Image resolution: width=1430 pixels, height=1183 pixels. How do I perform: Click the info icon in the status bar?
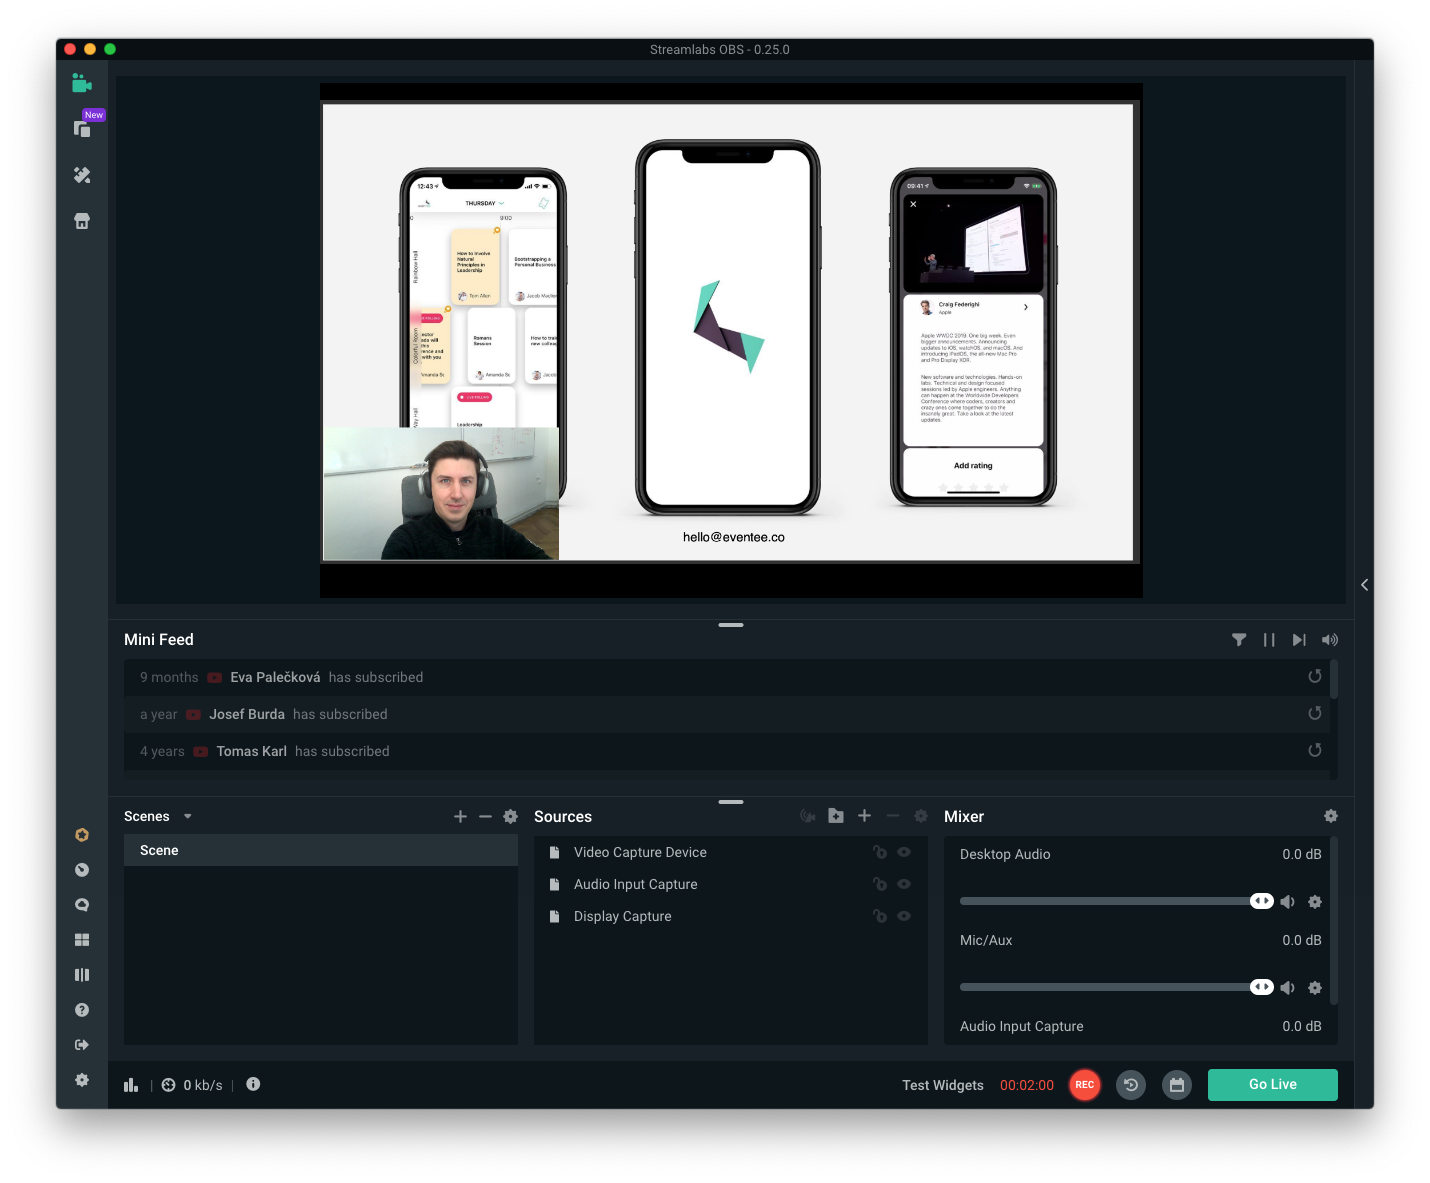[253, 1084]
